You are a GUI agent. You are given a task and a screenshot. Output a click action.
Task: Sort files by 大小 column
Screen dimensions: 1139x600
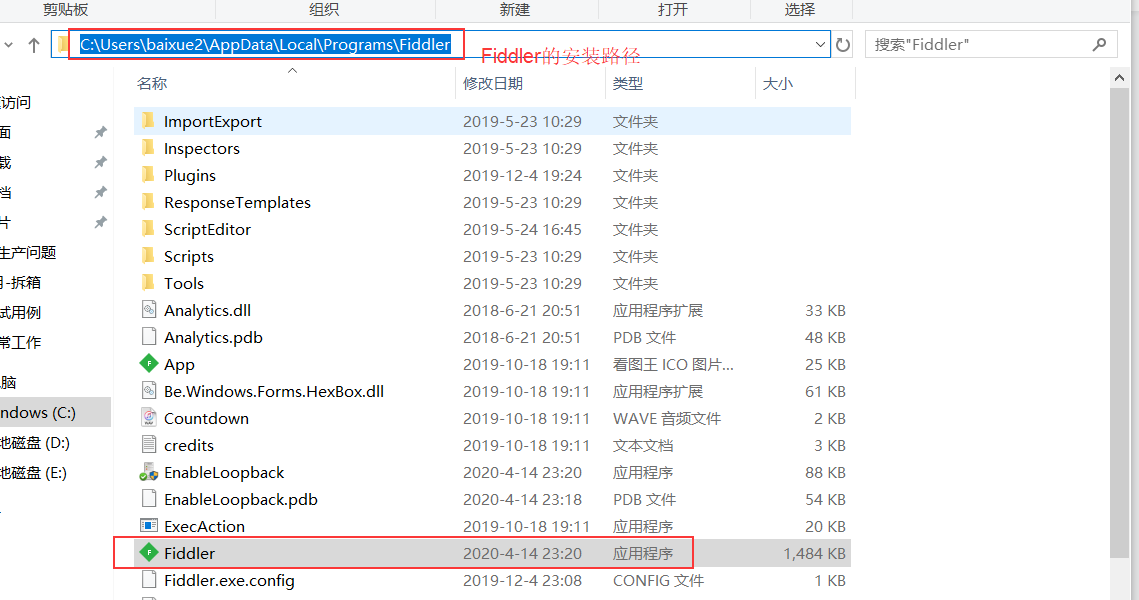[x=777, y=84]
